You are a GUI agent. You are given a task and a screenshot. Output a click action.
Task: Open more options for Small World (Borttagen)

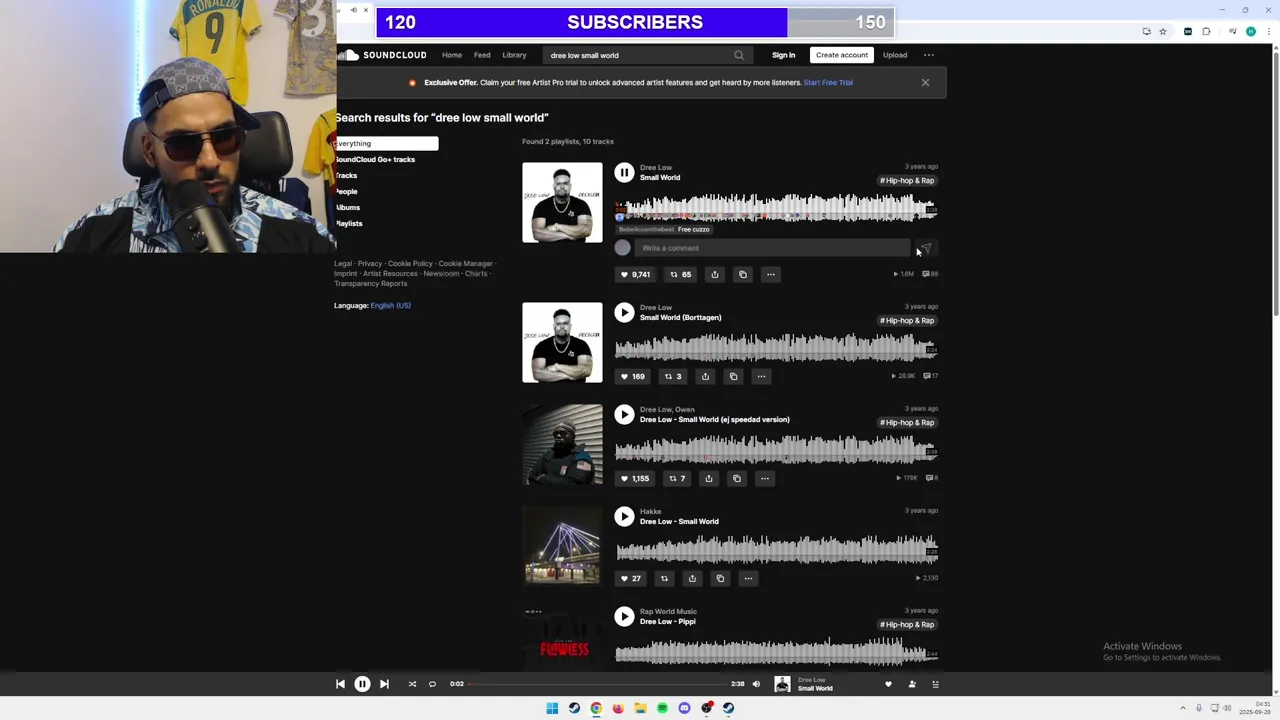tap(761, 376)
